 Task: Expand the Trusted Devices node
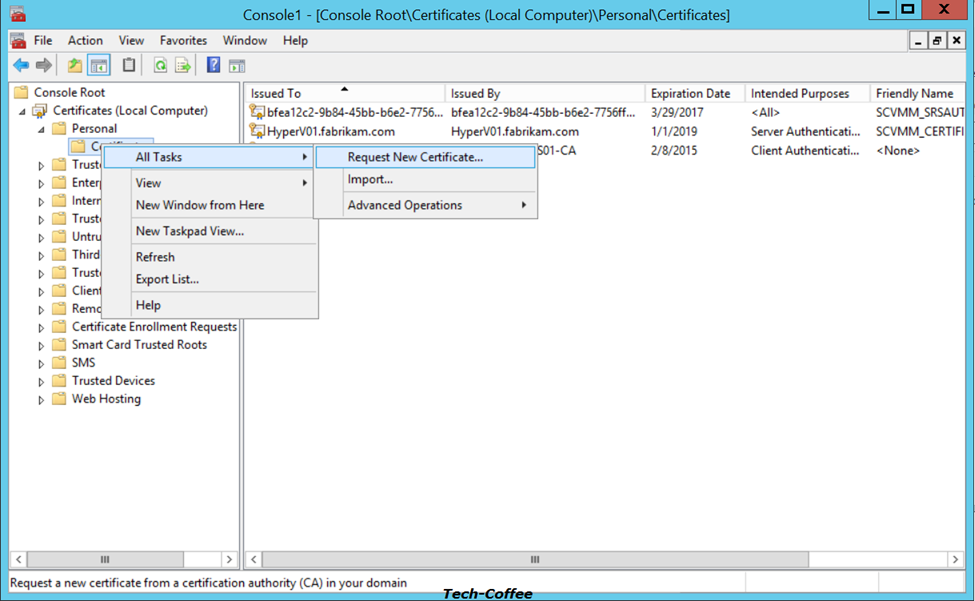point(41,382)
